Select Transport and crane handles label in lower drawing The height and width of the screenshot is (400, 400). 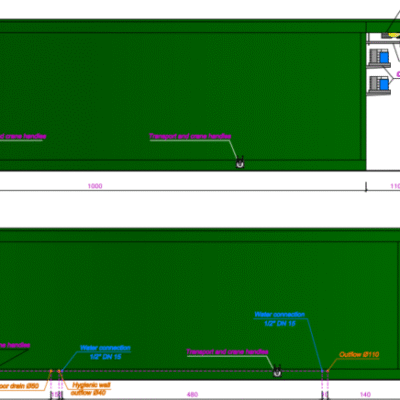coord(227,352)
